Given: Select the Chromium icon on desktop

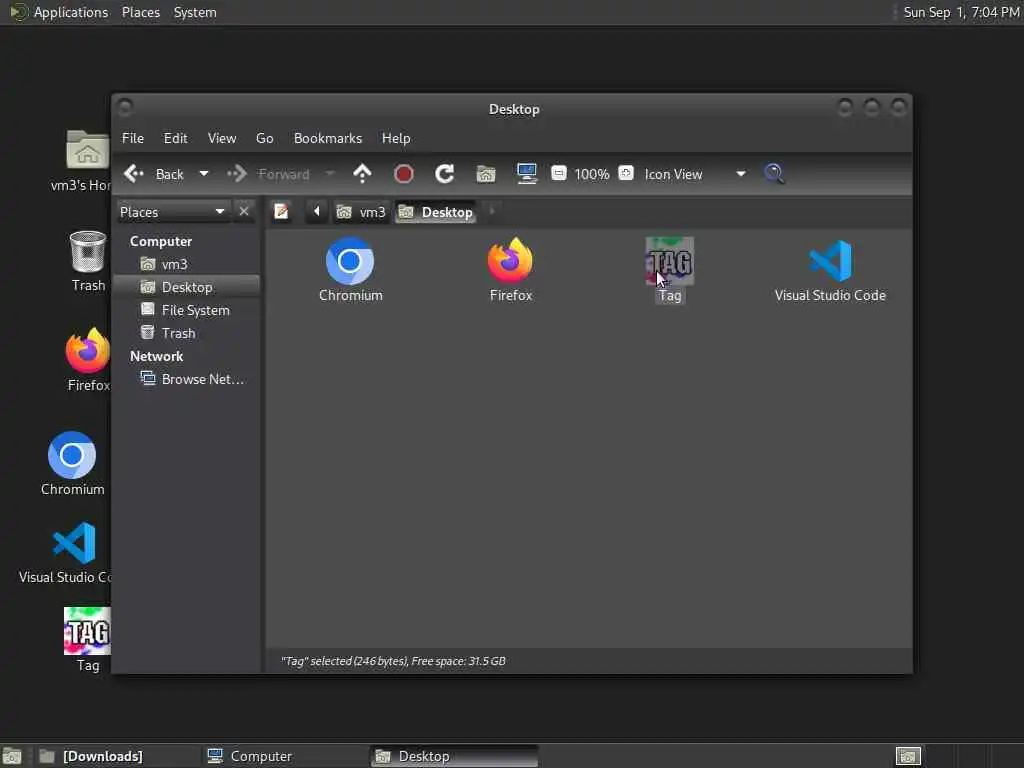Looking at the screenshot, I should pos(72,464).
